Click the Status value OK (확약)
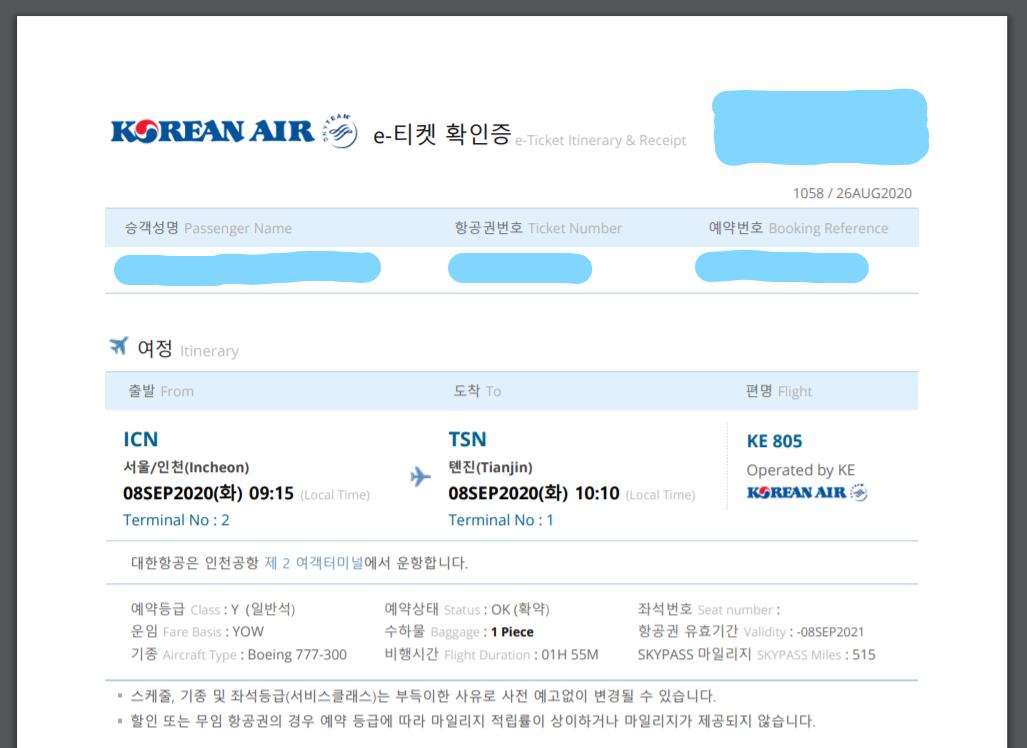This screenshot has width=1027, height=748. (520, 610)
